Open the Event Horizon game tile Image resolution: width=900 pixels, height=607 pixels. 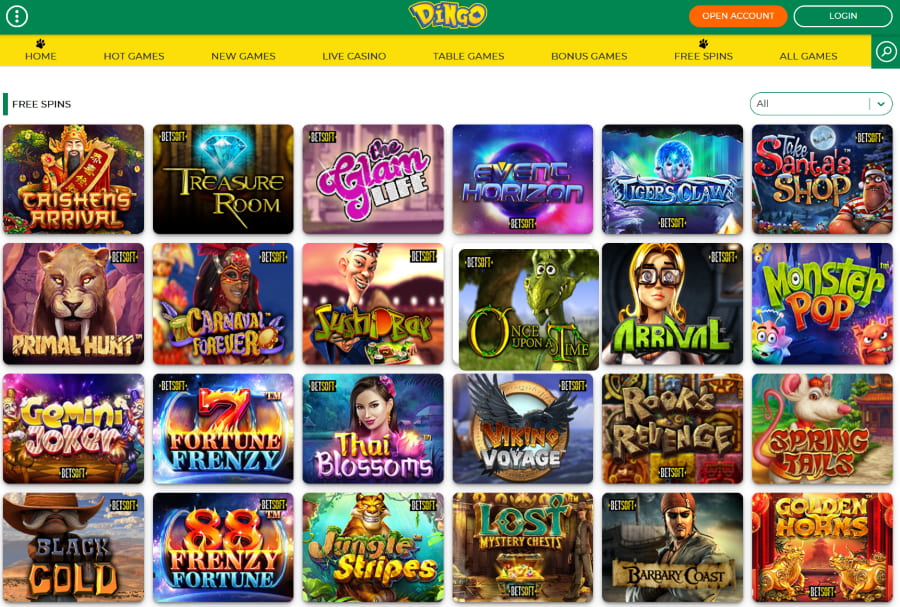[x=523, y=179]
